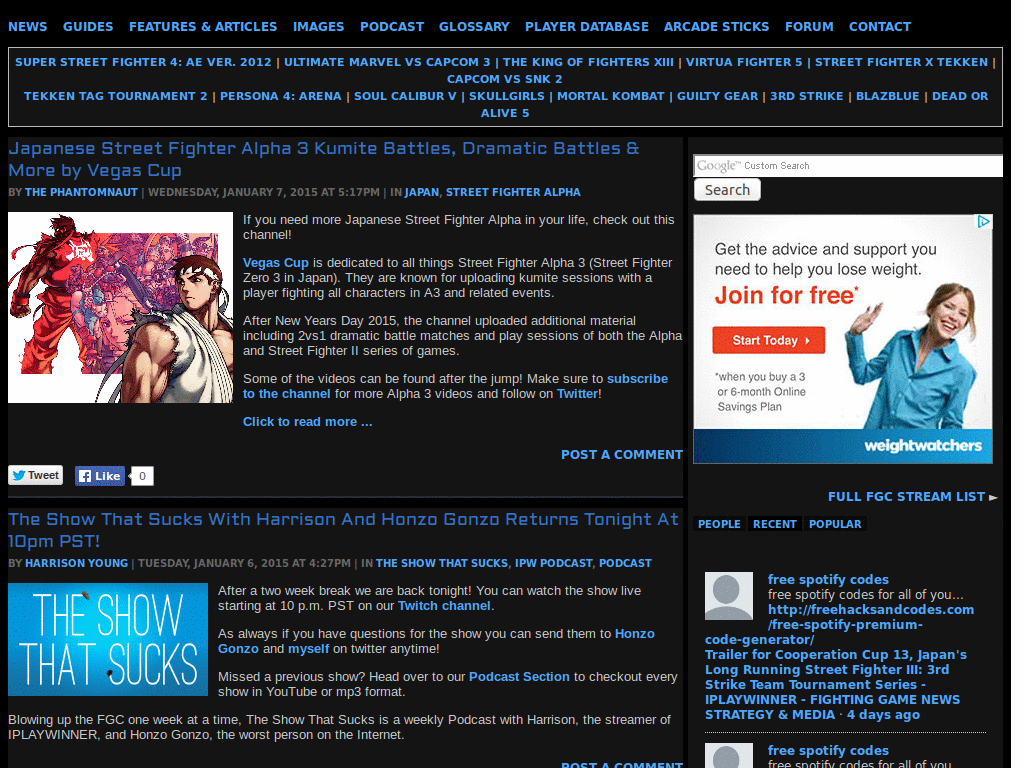Click 'subscribe to the channel' link
This screenshot has height=768, width=1024.
tap(637, 379)
